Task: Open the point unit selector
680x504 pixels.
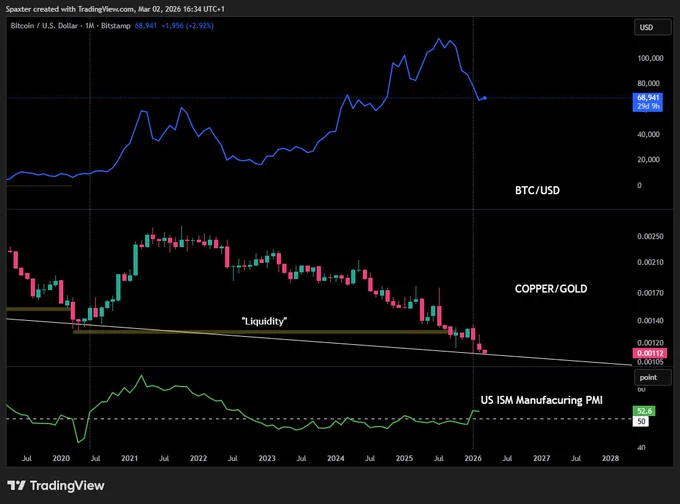Action: pos(652,377)
